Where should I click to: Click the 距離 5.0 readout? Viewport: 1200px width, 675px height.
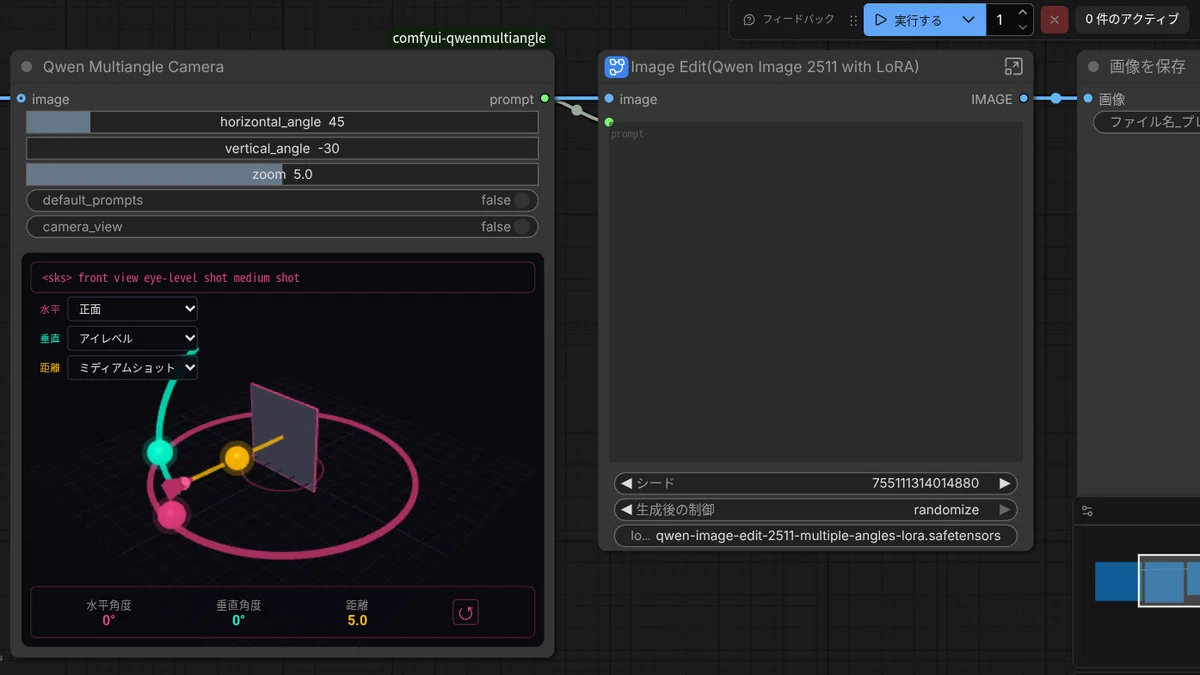(x=357, y=613)
